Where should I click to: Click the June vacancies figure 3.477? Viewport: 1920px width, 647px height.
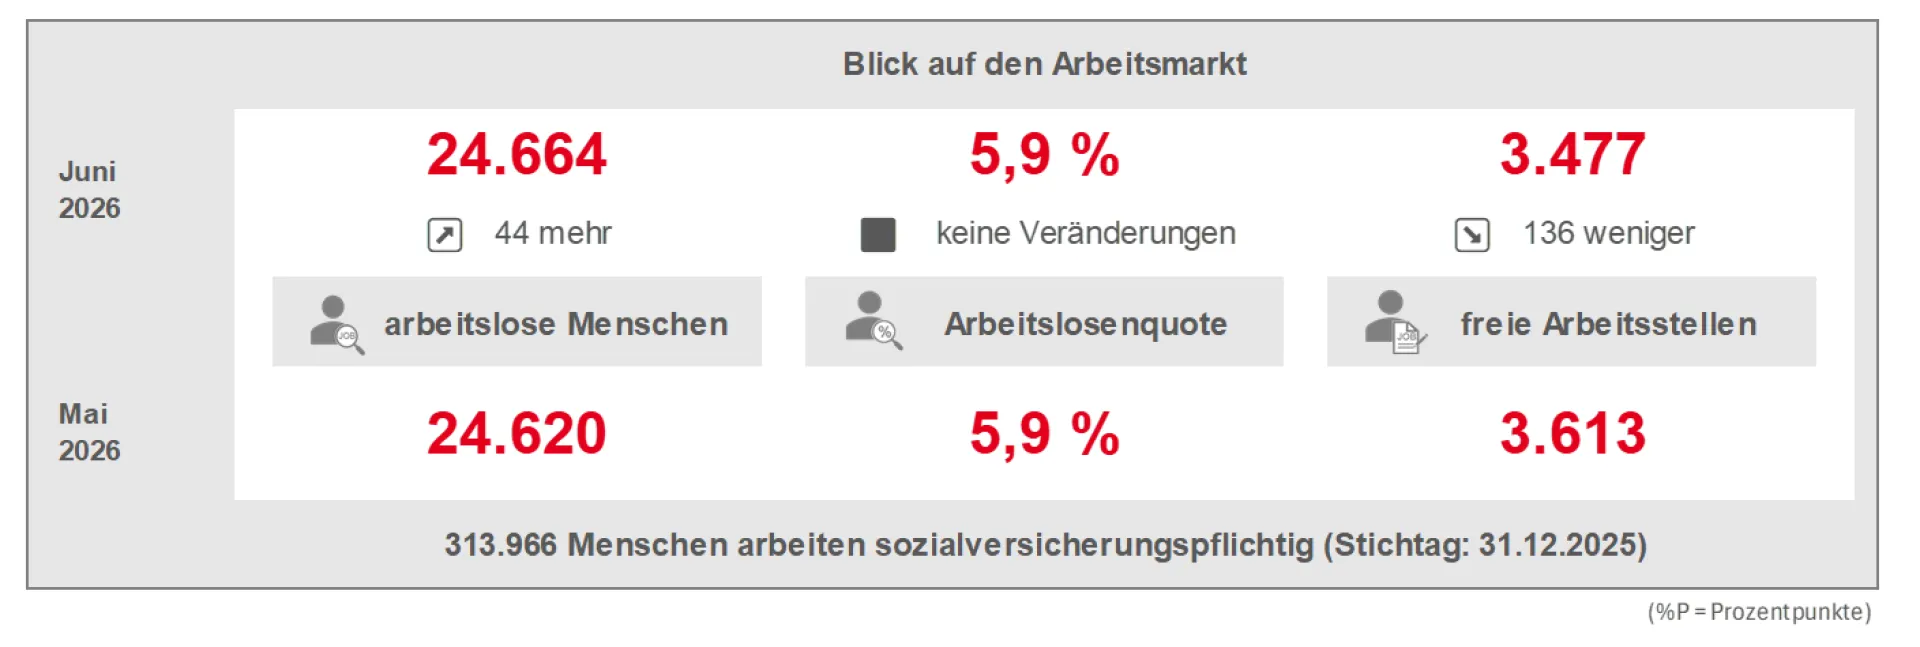(1573, 155)
